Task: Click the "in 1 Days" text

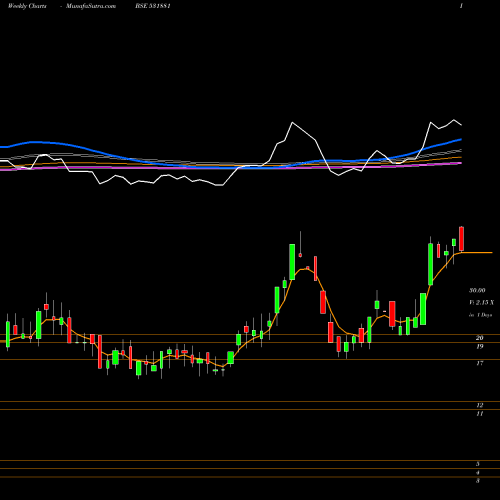Action: point(480,315)
